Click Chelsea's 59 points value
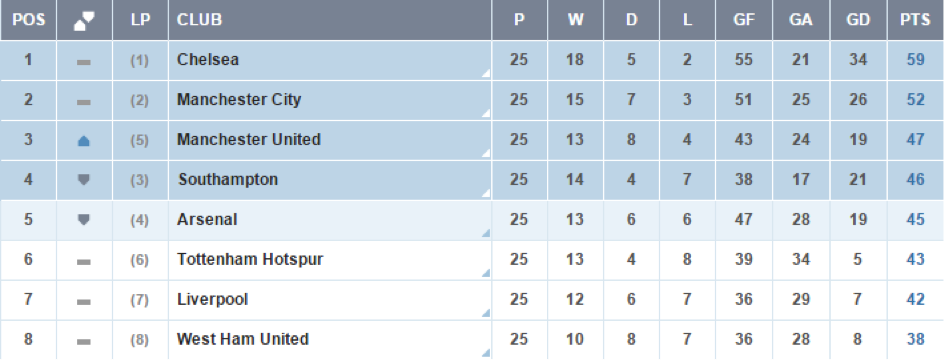The height and width of the screenshot is (360, 944). pos(915,60)
